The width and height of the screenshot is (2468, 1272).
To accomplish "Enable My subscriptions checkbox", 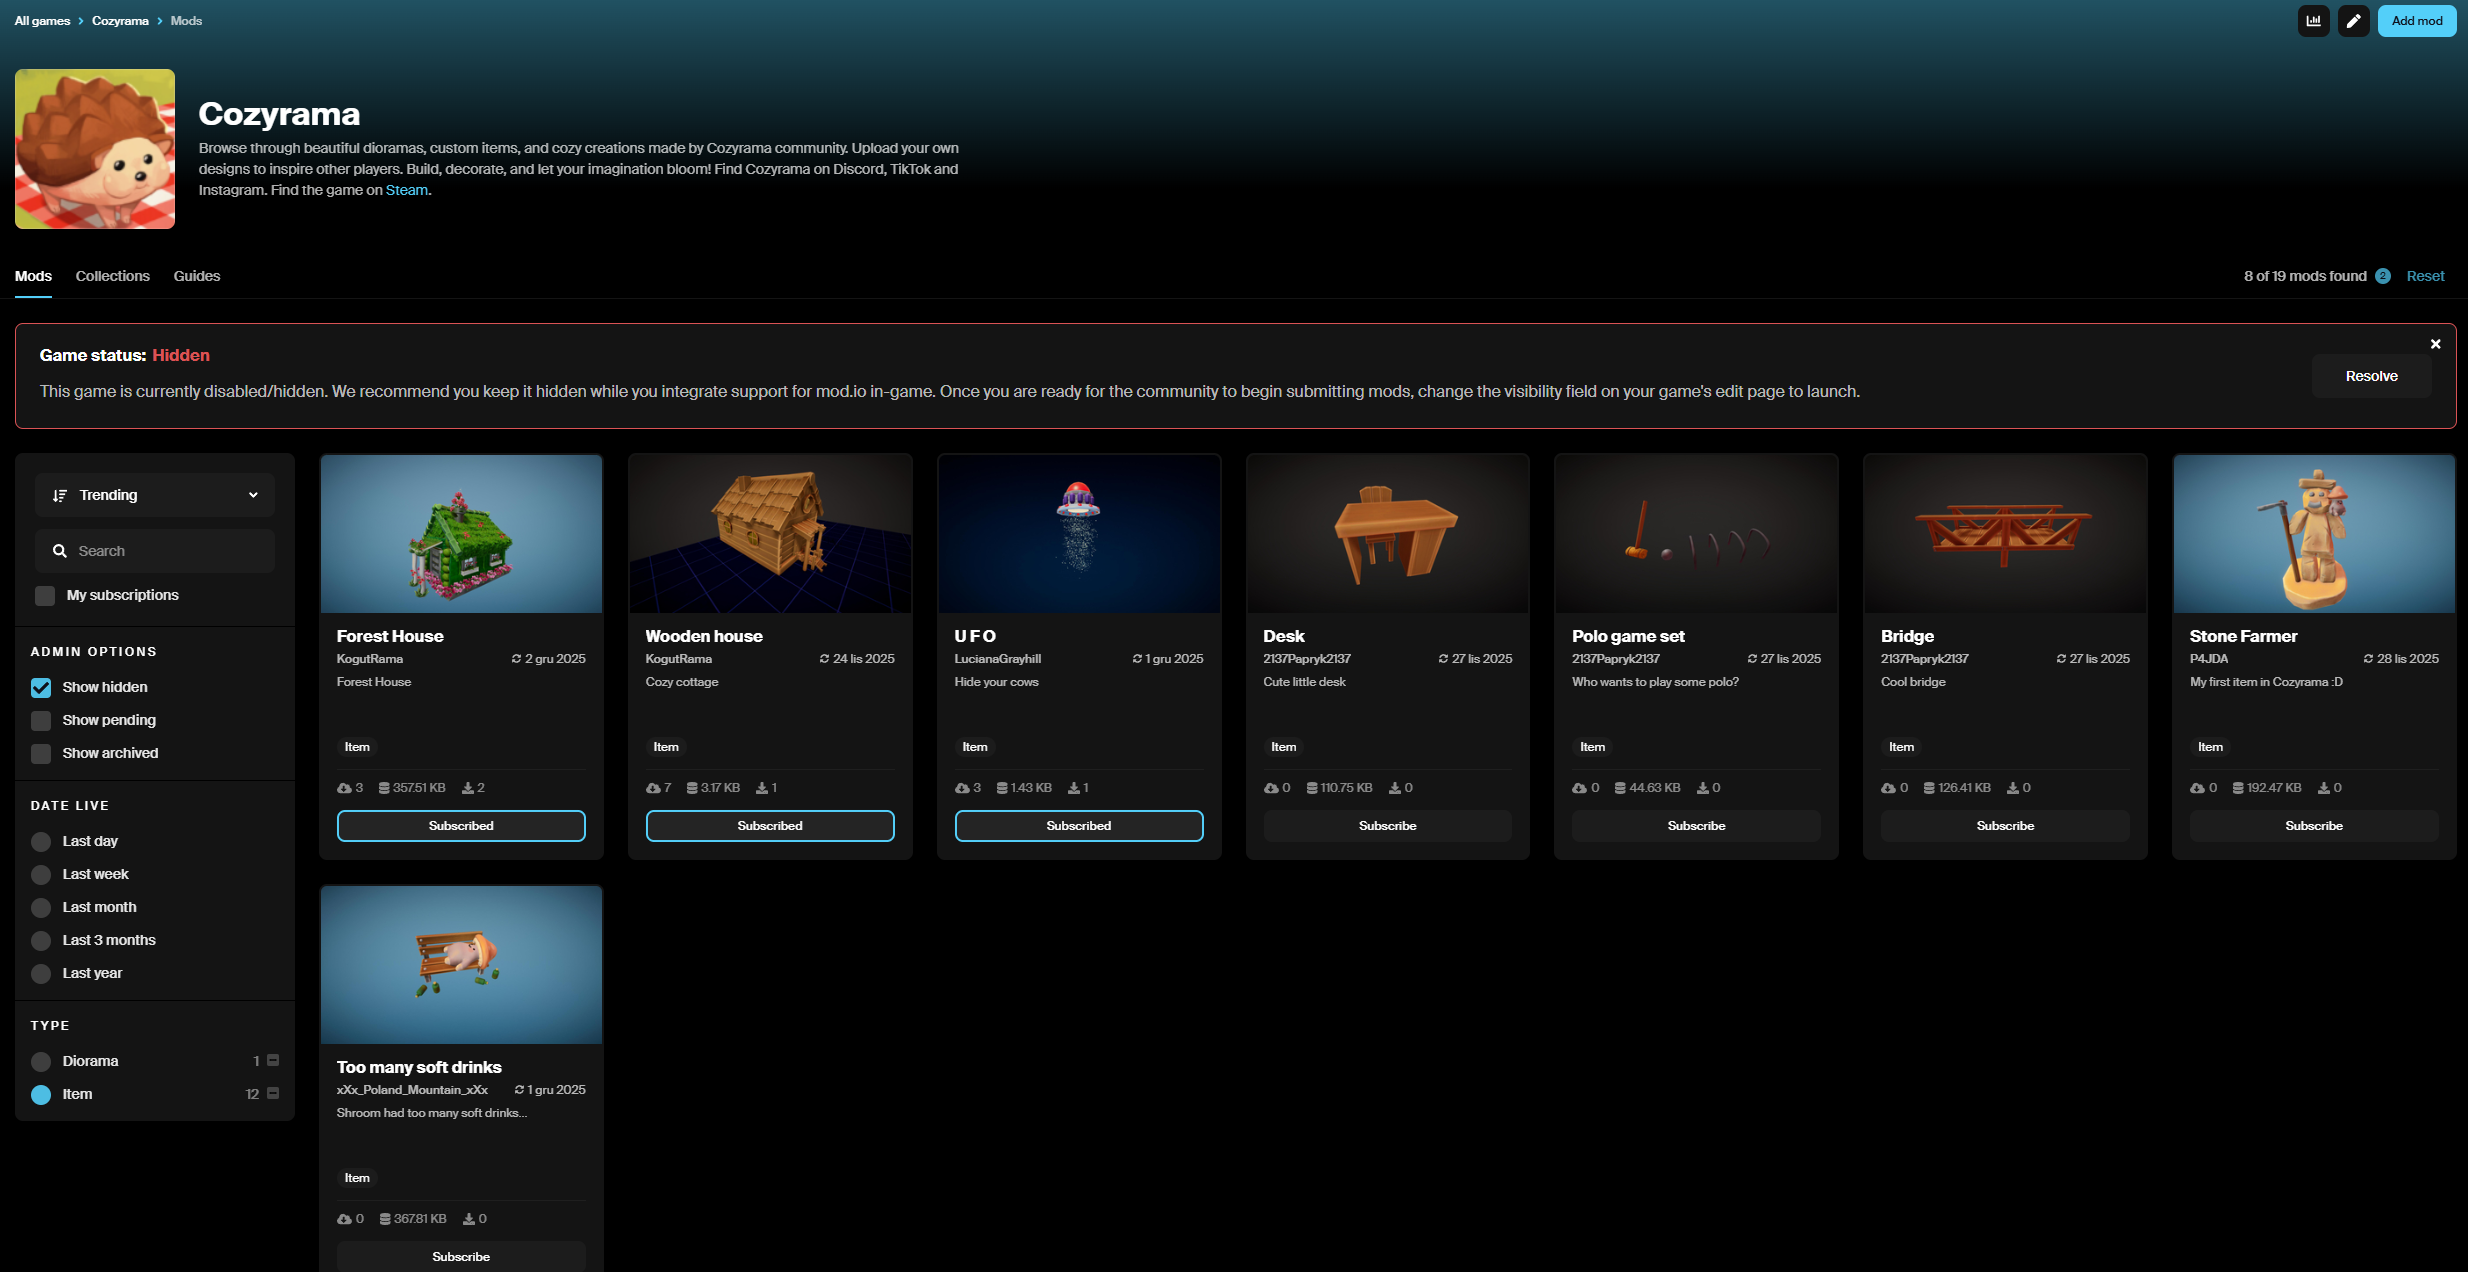I will (x=45, y=596).
